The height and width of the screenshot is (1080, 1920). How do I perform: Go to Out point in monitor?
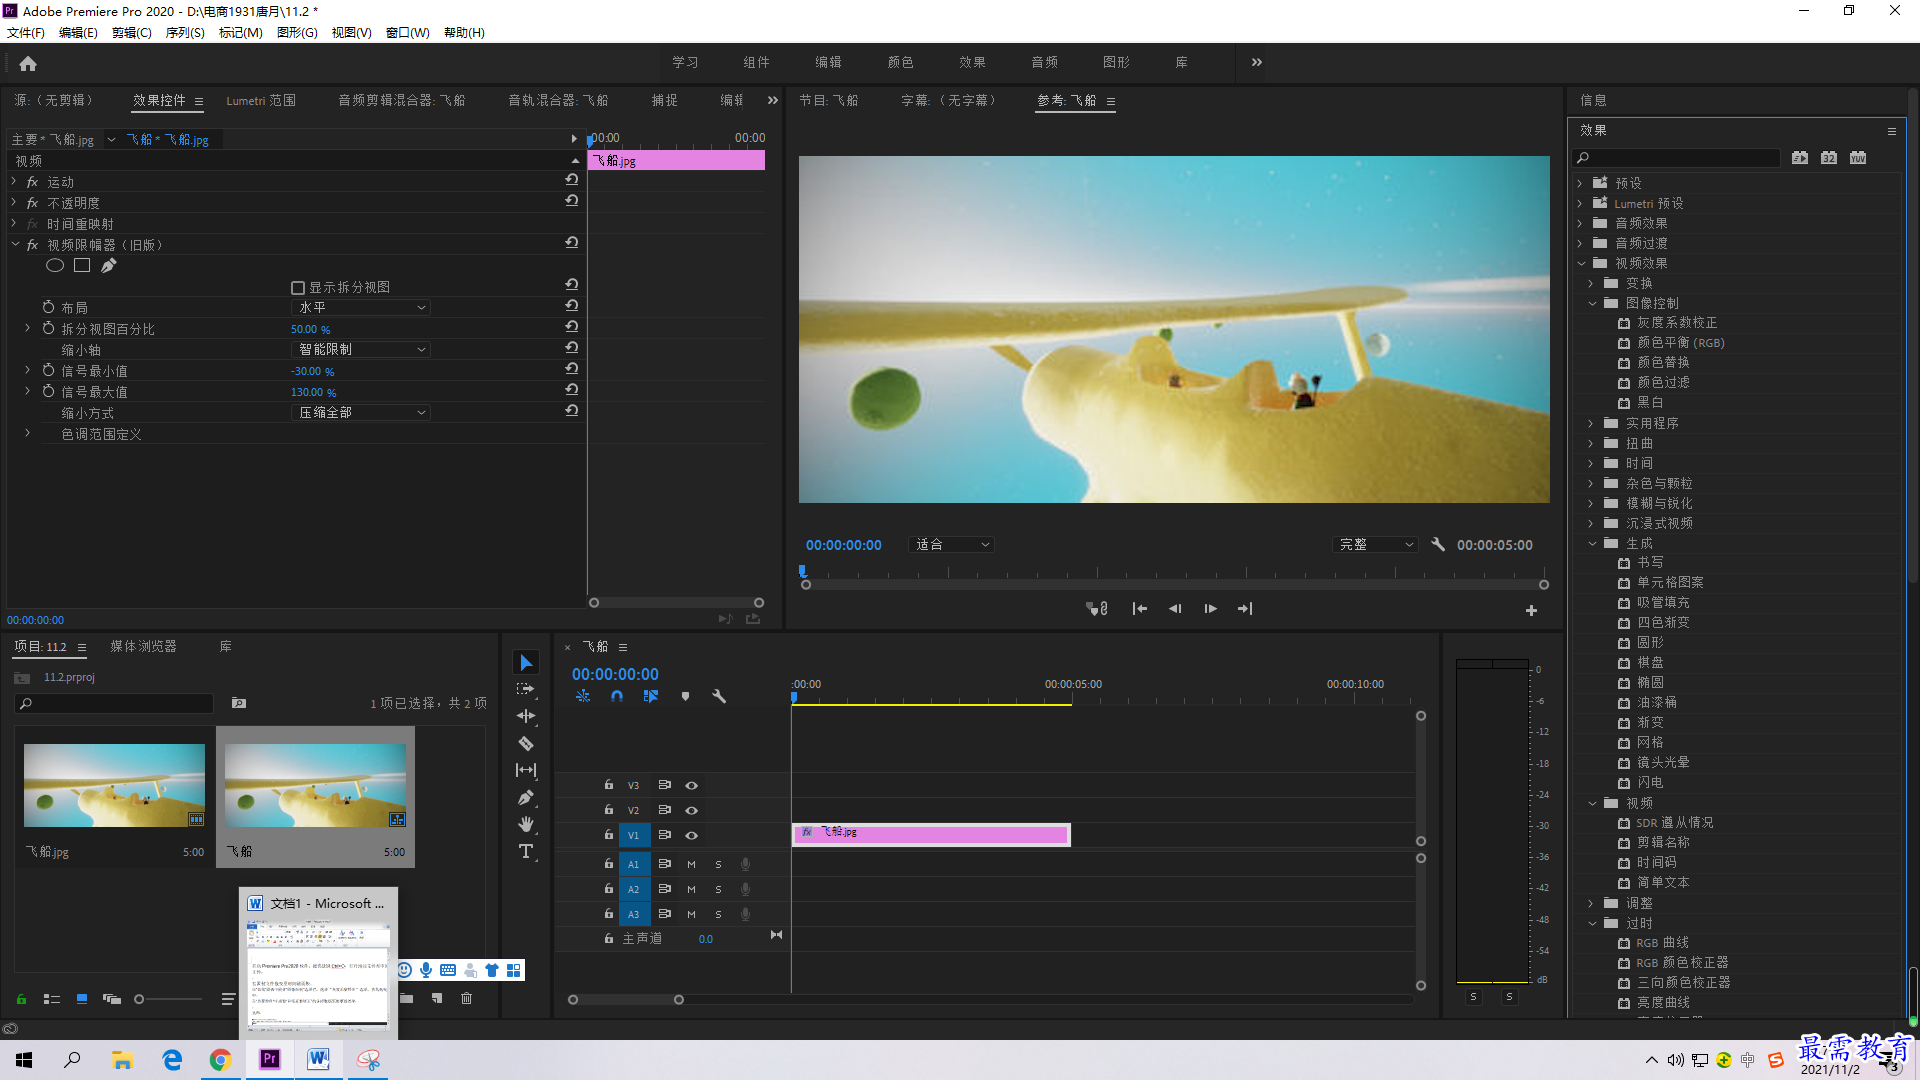pyautogui.click(x=1245, y=608)
